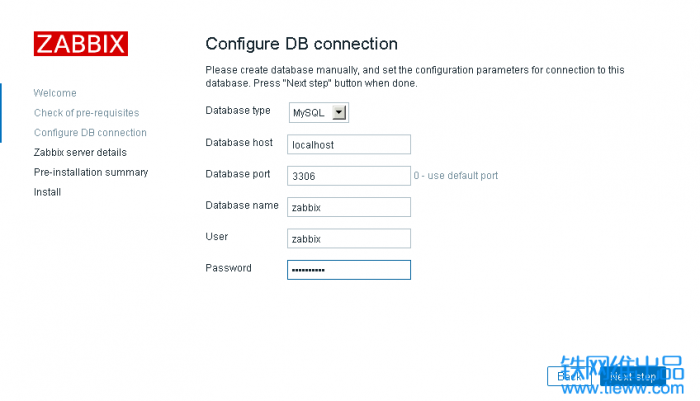Go back with the Back button
700x401 pixels.
pos(570,376)
